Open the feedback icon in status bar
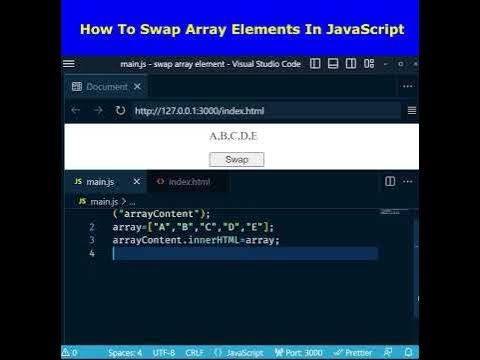The height and width of the screenshot is (360, 480). pos(388,352)
